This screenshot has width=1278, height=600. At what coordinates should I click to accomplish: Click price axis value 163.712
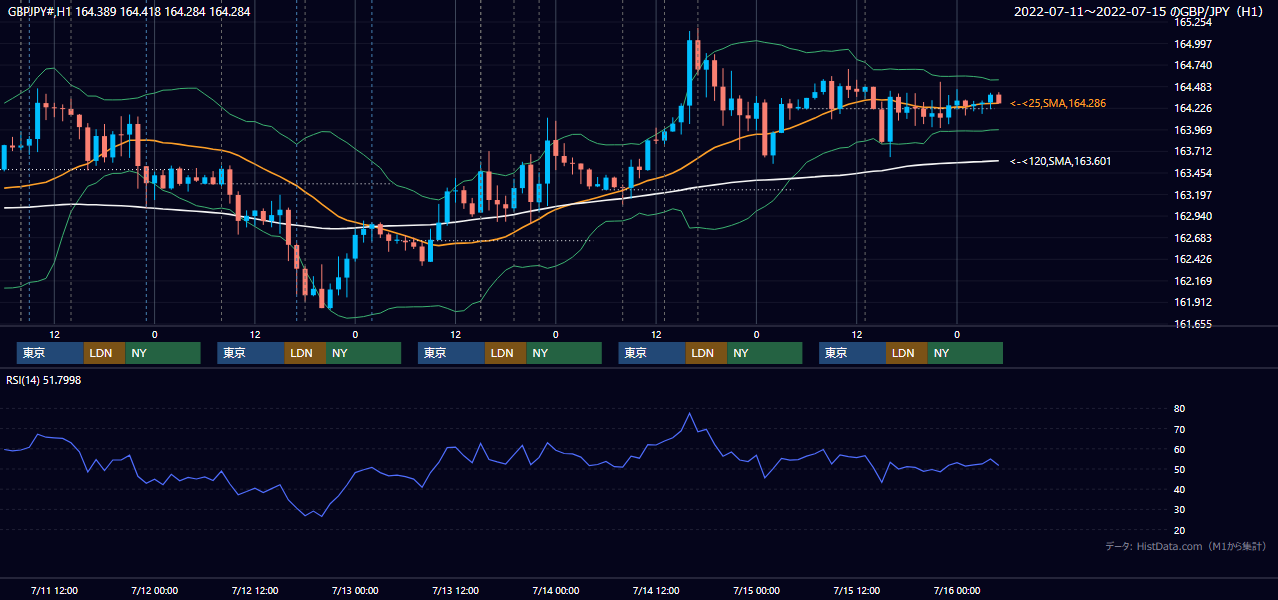click(1193, 152)
